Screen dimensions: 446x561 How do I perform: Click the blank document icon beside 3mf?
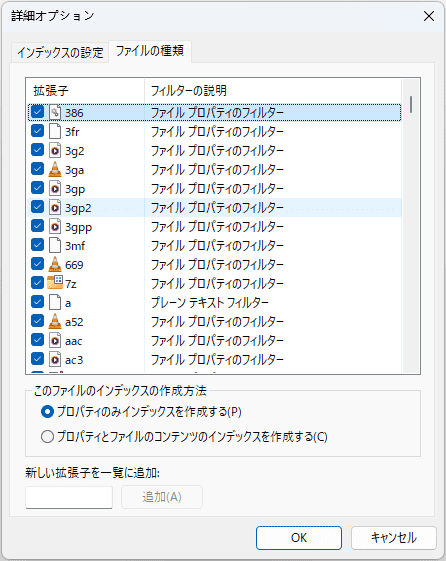[55, 245]
